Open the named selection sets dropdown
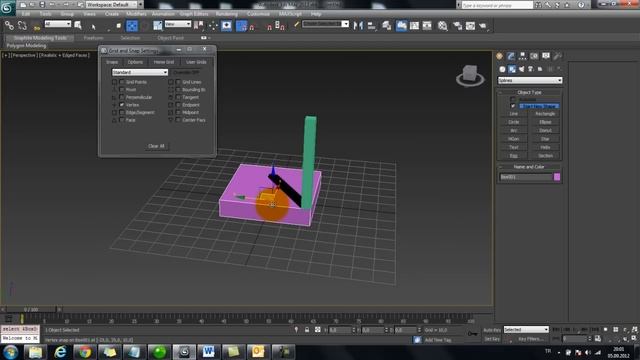The height and width of the screenshot is (360, 640). point(326,24)
